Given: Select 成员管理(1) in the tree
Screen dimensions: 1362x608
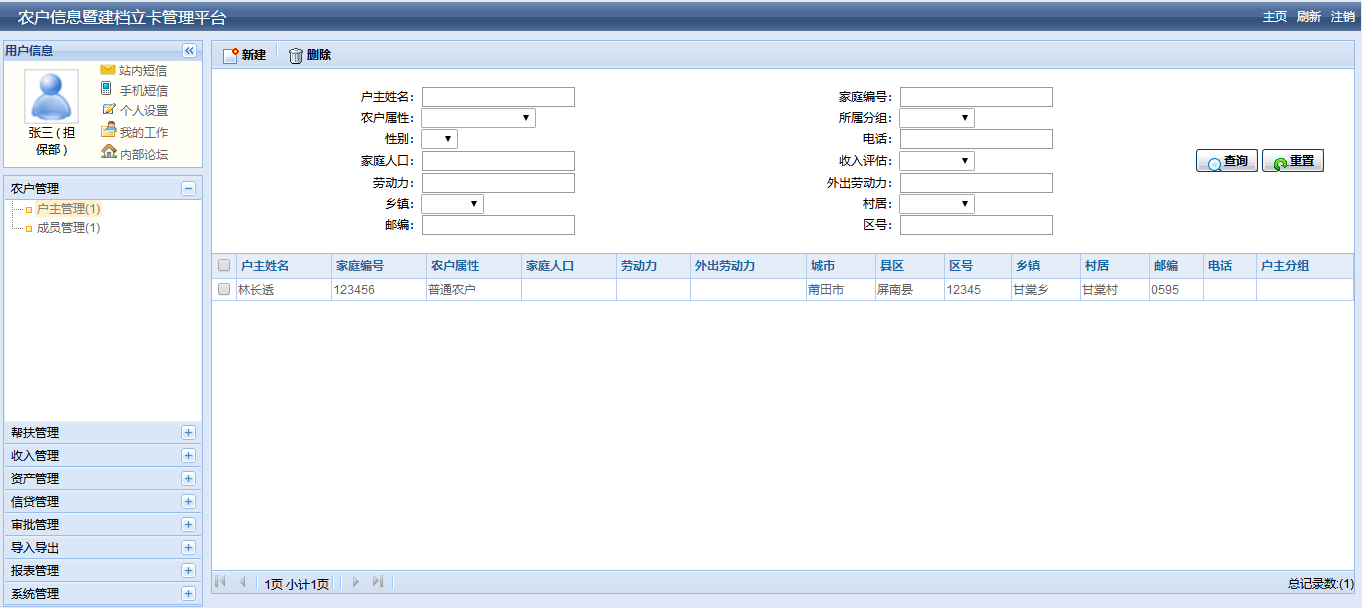Looking at the screenshot, I should (68, 228).
